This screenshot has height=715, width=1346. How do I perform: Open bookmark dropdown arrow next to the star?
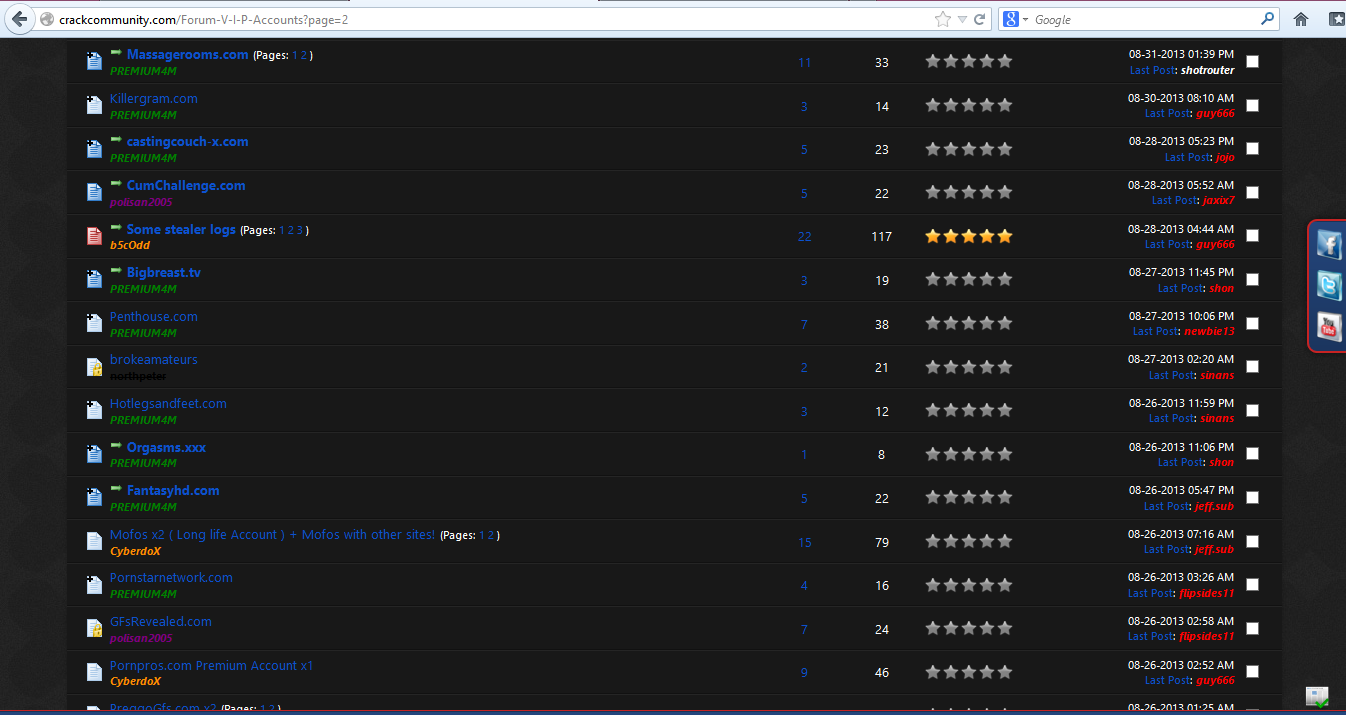click(x=962, y=19)
